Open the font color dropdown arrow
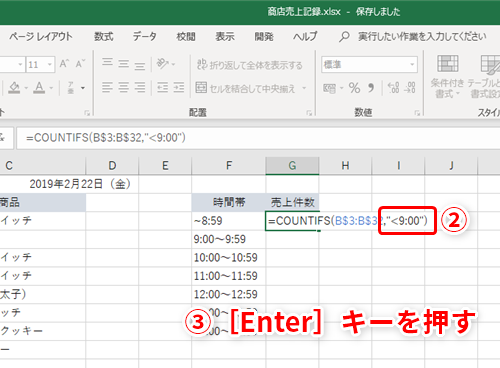Screen dimensions: 500x368 51,88
